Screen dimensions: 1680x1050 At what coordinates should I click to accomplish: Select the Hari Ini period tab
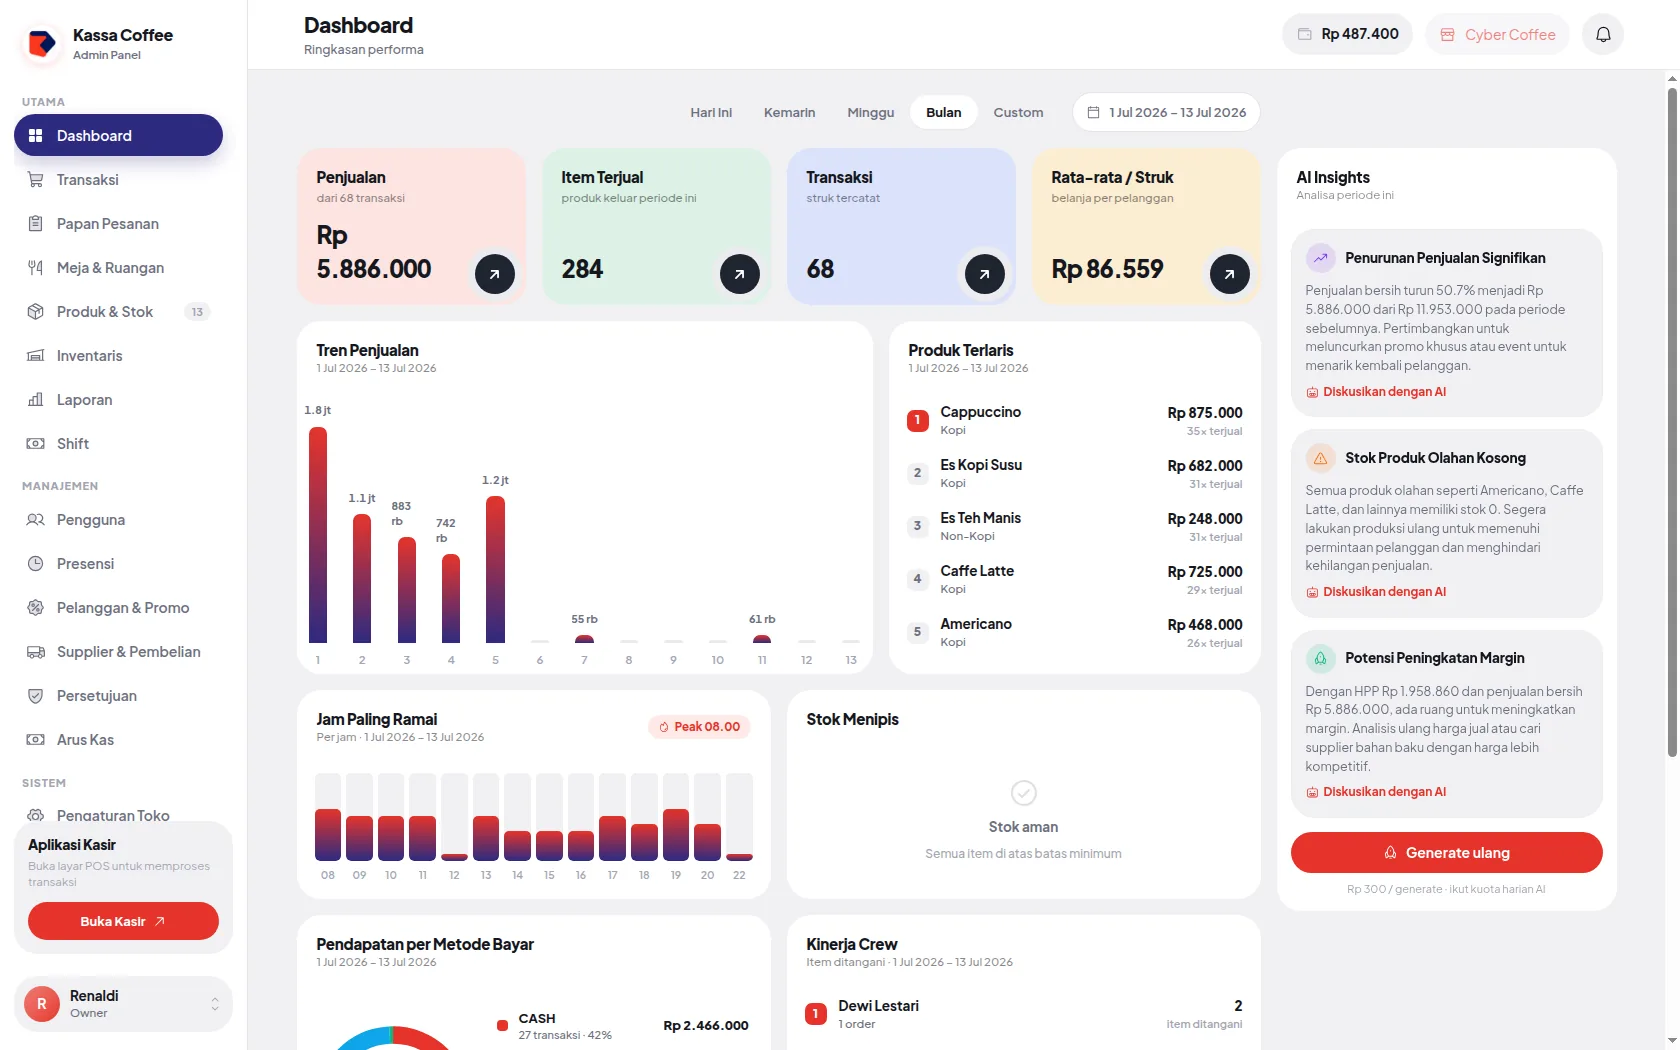pos(711,112)
